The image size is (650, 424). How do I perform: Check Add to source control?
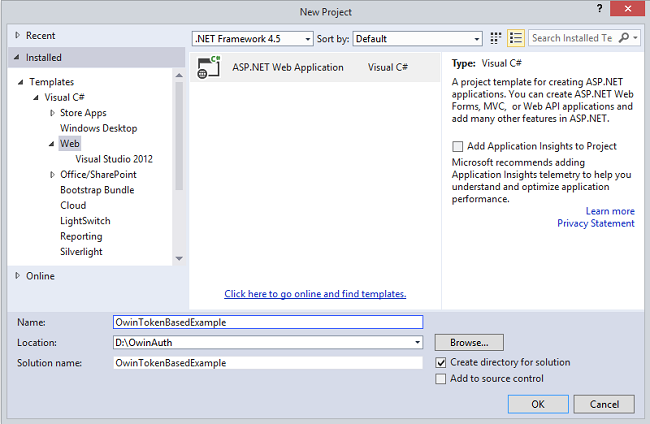point(441,379)
